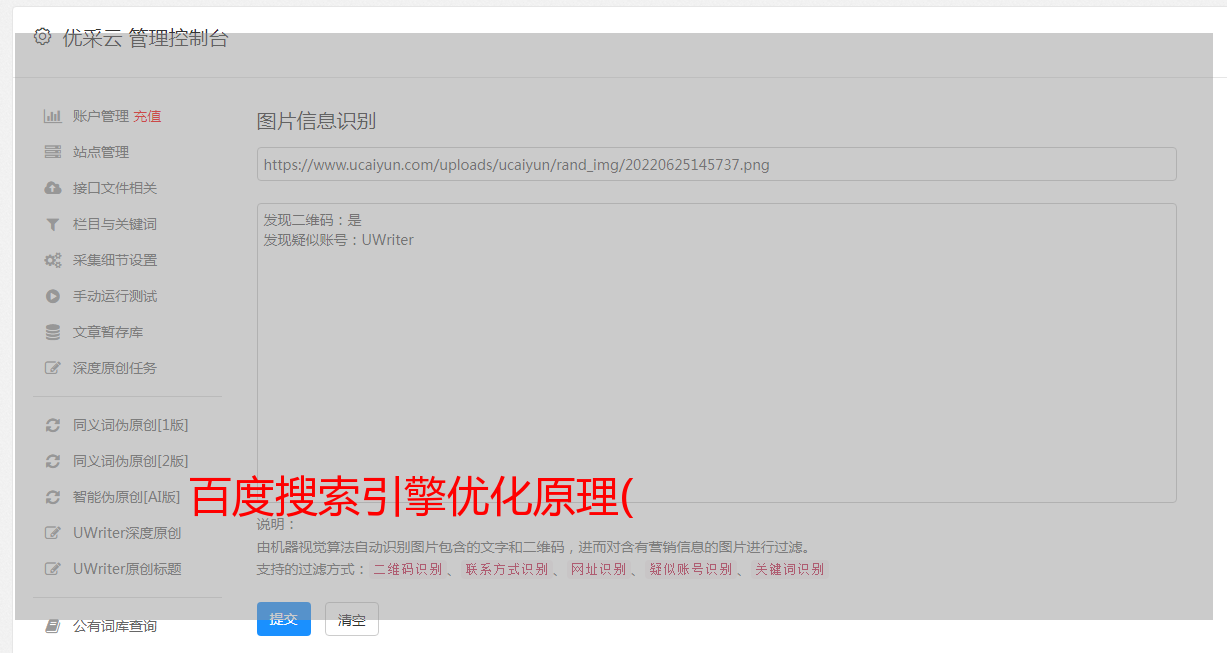1227x653 pixels.
Task: Click the 优采云 管理控制台 title
Action: [x=145, y=39]
